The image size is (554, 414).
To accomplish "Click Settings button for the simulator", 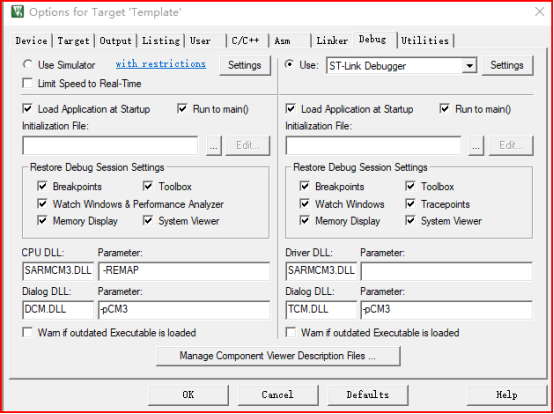I will pyautogui.click(x=244, y=65).
